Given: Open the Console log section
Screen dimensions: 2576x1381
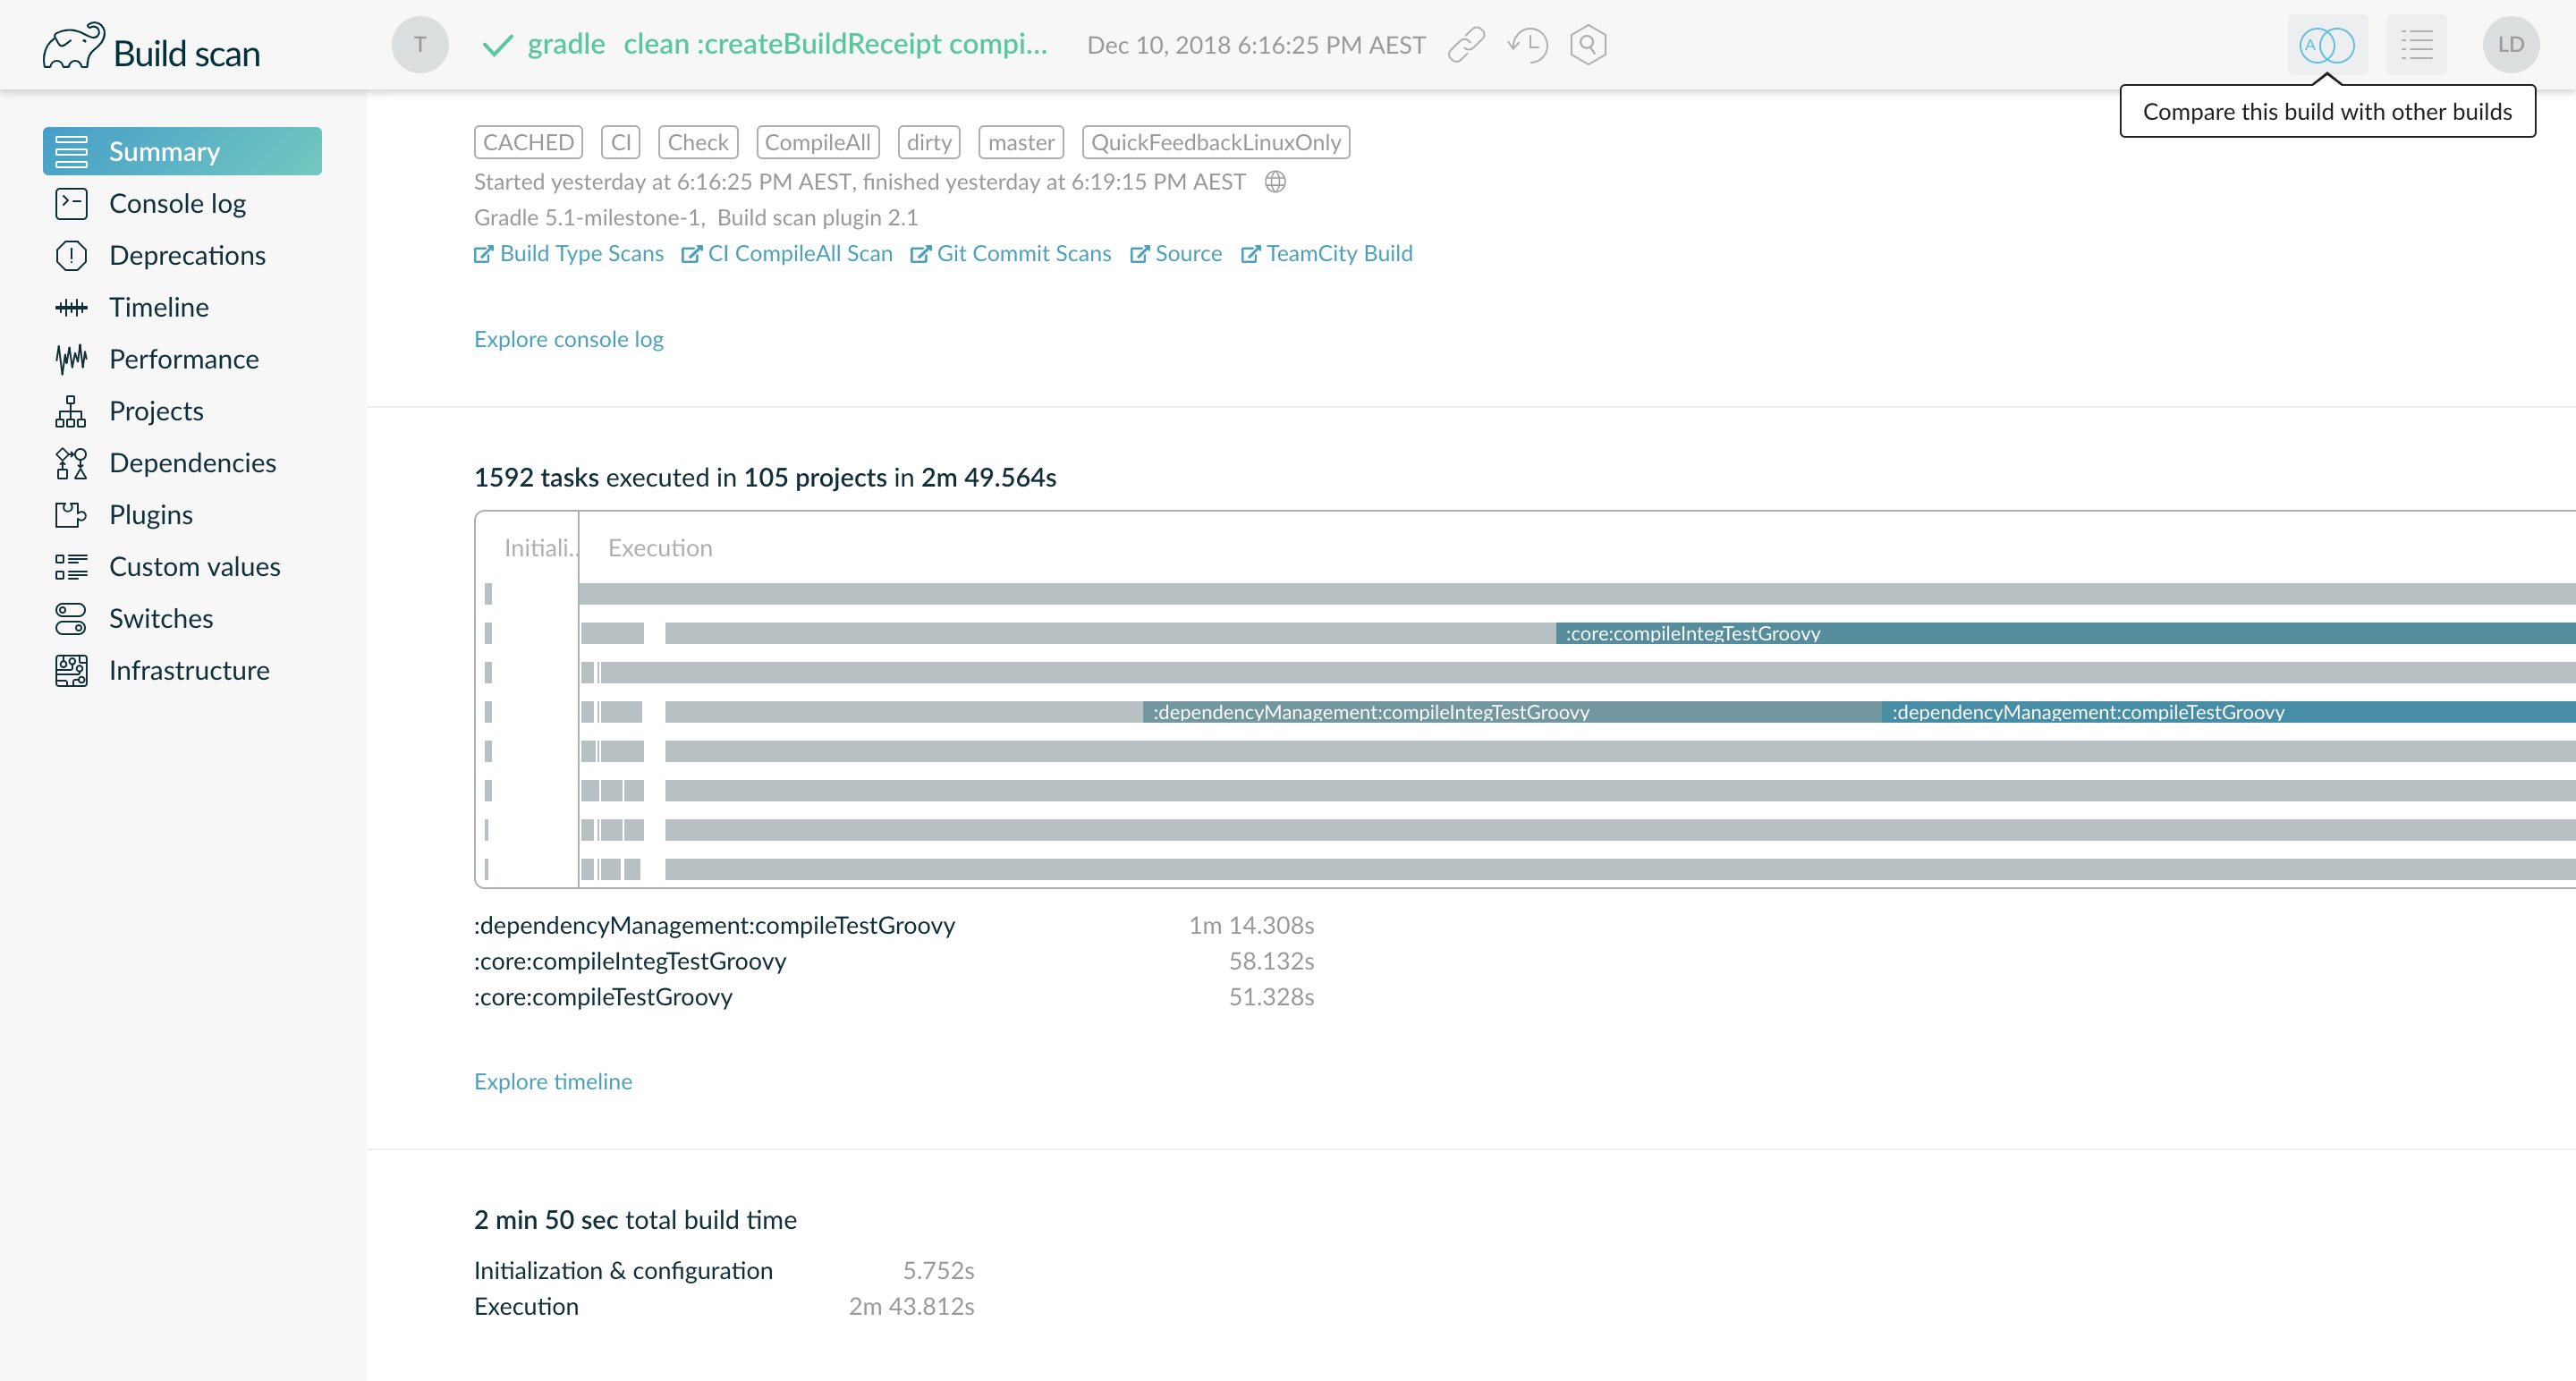Looking at the screenshot, I should (x=177, y=203).
